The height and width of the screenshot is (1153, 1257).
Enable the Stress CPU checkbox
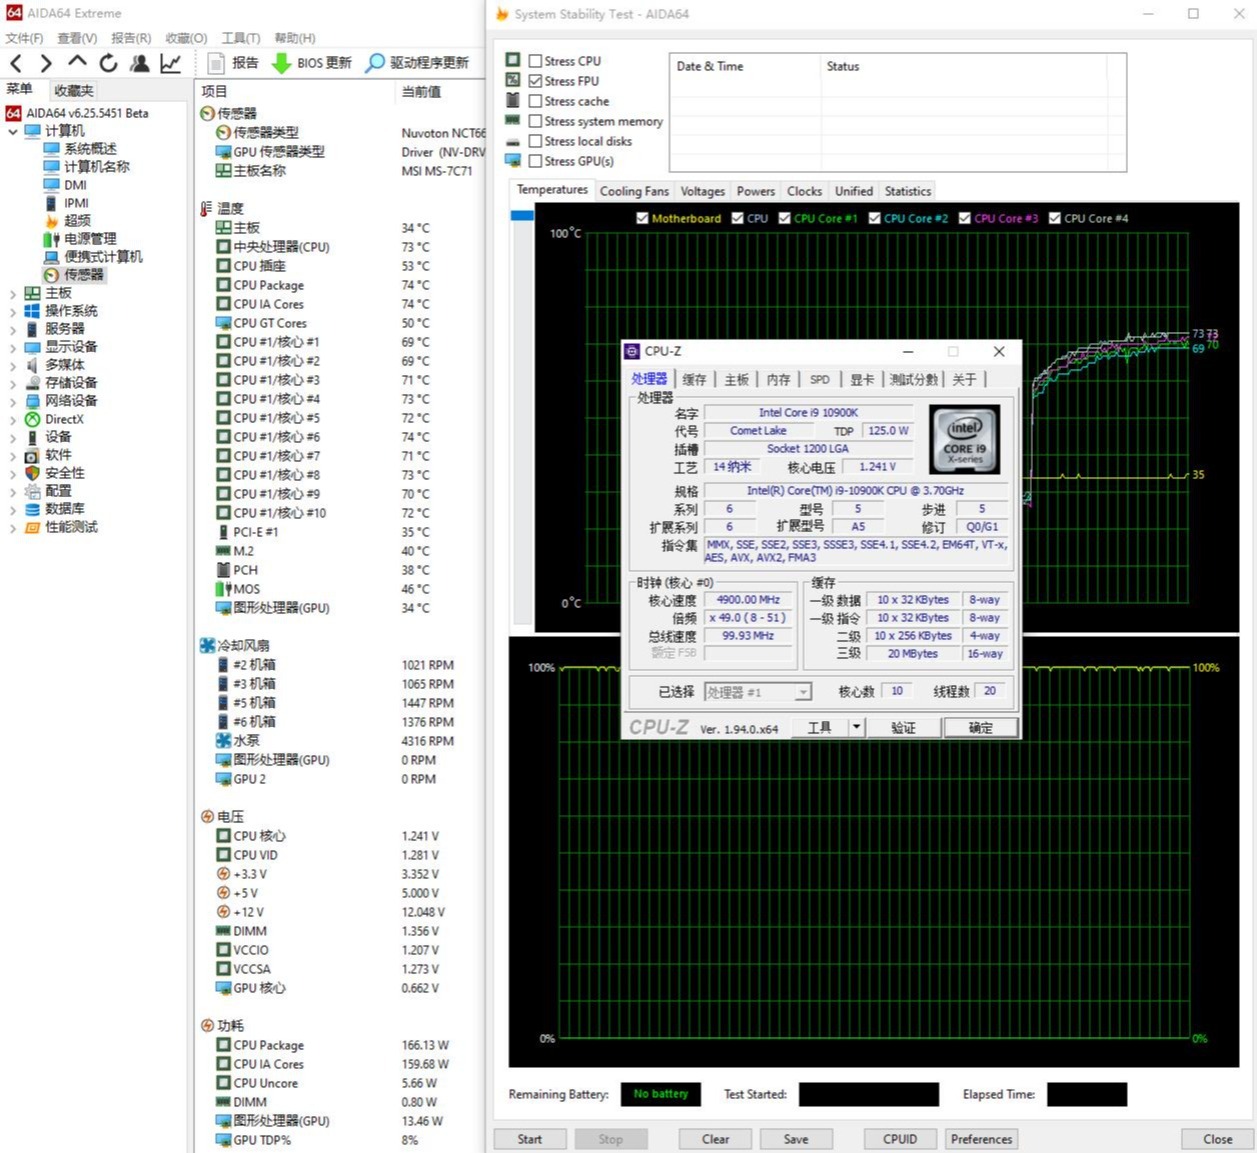pyautogui.click(x=535, y=61)
